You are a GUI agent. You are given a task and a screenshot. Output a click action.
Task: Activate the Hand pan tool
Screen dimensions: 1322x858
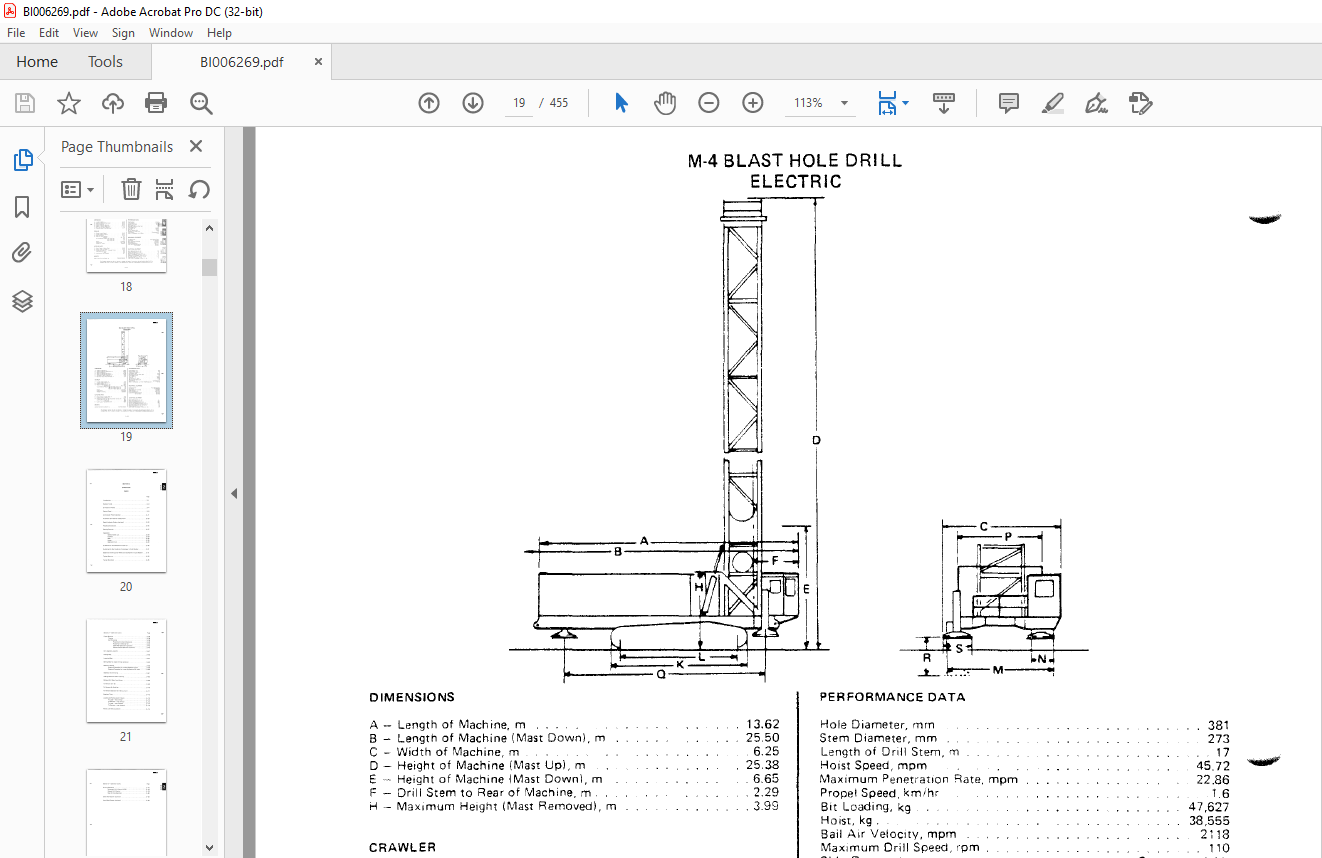(665, 103)
